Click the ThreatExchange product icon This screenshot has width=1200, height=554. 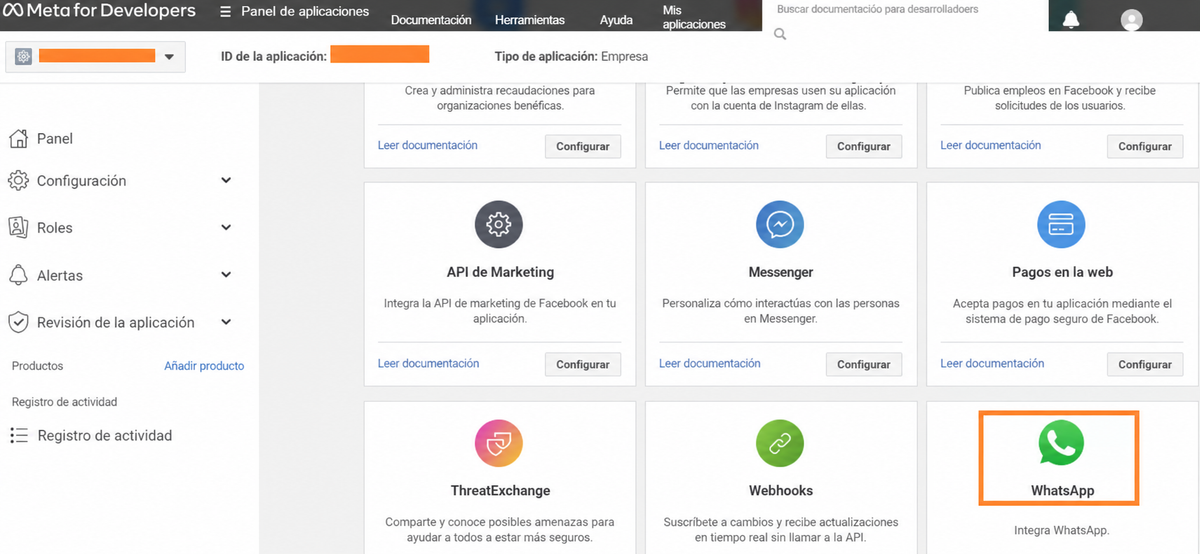coord(498,443)
